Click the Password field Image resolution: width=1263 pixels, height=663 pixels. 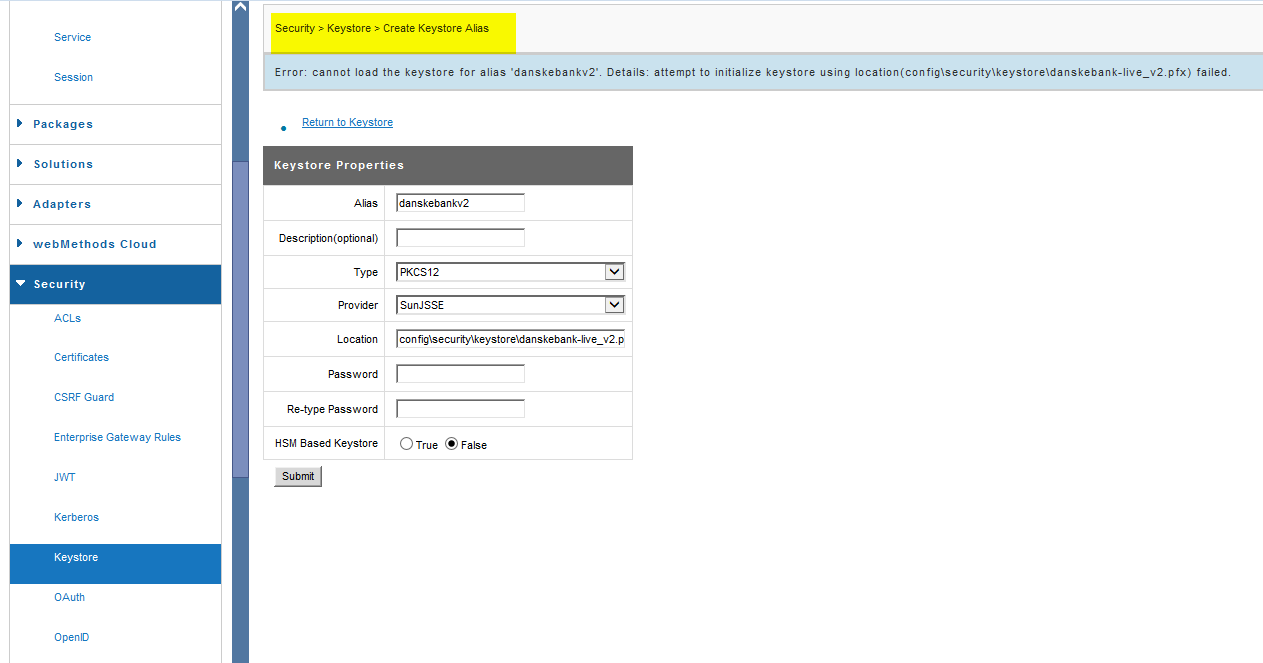pyautogui.click(x=460, y=372)
